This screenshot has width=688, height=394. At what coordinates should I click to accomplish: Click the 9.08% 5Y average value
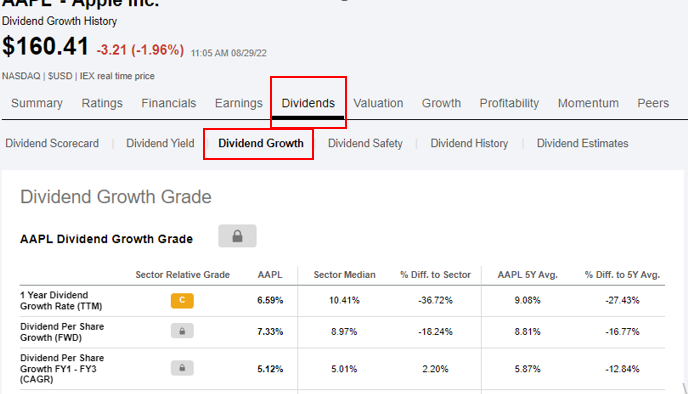point(527,301)
